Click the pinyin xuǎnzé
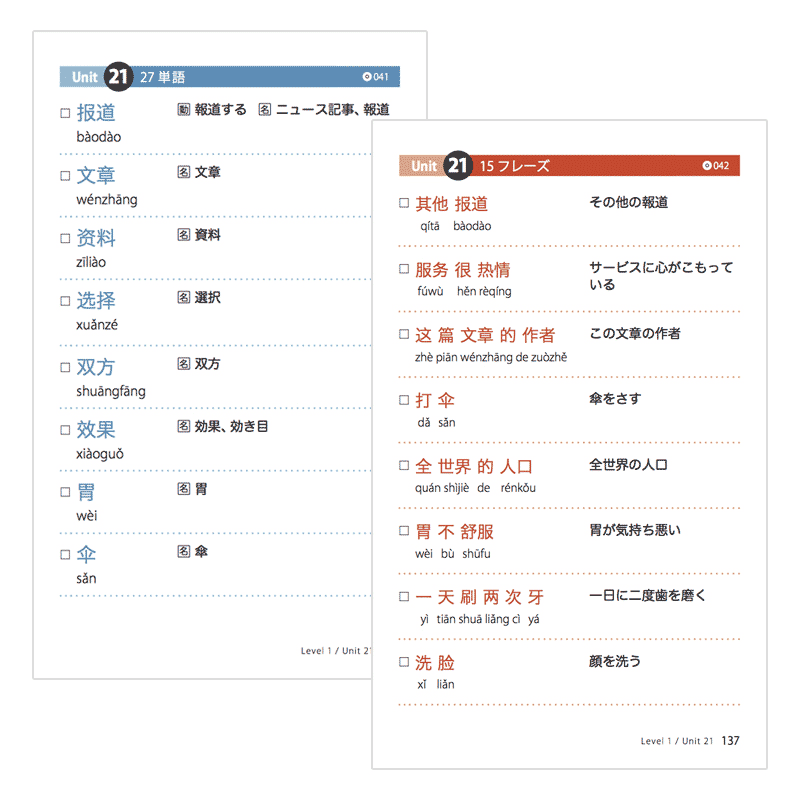Image resolution: width=800 pixels, height=800 pixels. (97, 325)
